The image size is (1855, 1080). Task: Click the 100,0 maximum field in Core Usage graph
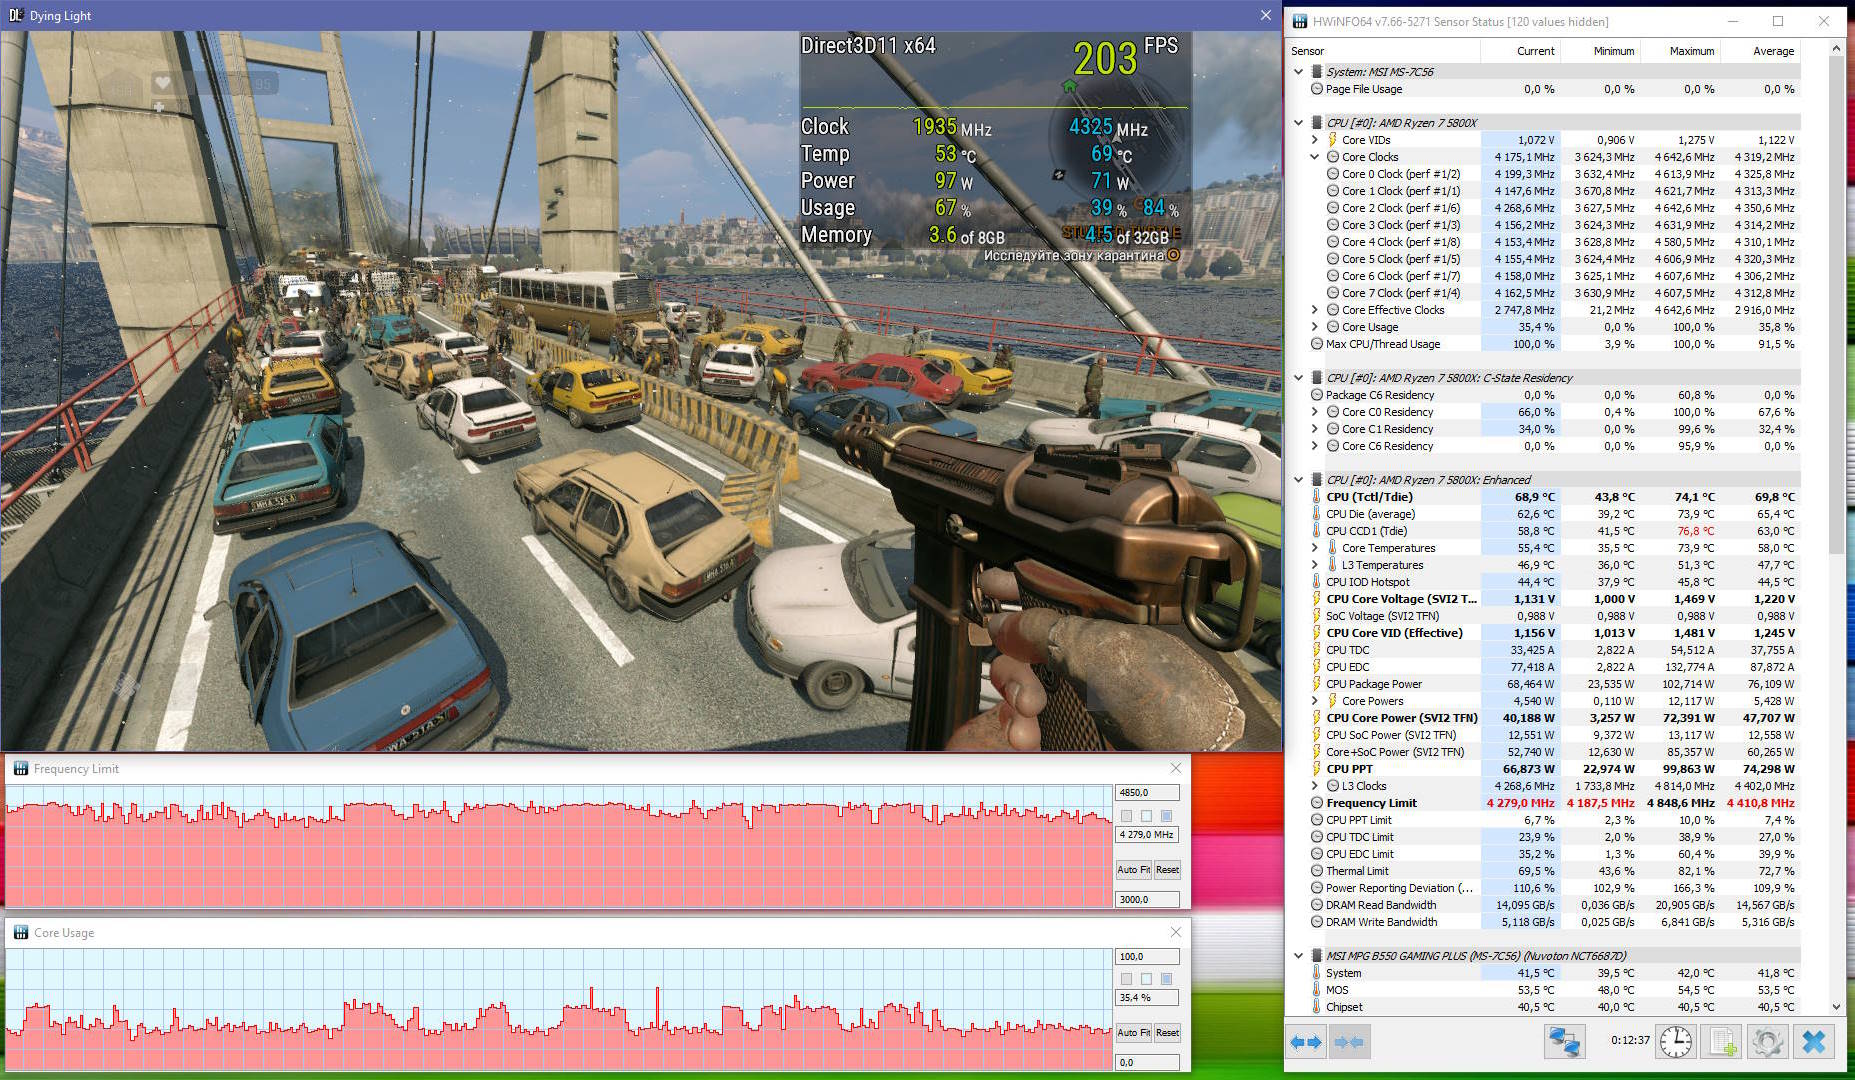tap(1147, 957)
